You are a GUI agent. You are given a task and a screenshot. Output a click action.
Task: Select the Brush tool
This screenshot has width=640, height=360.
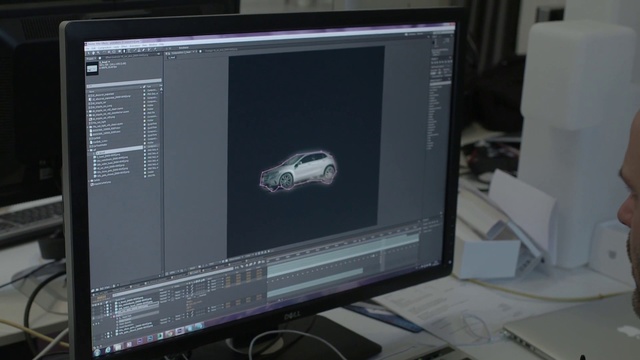135,51
